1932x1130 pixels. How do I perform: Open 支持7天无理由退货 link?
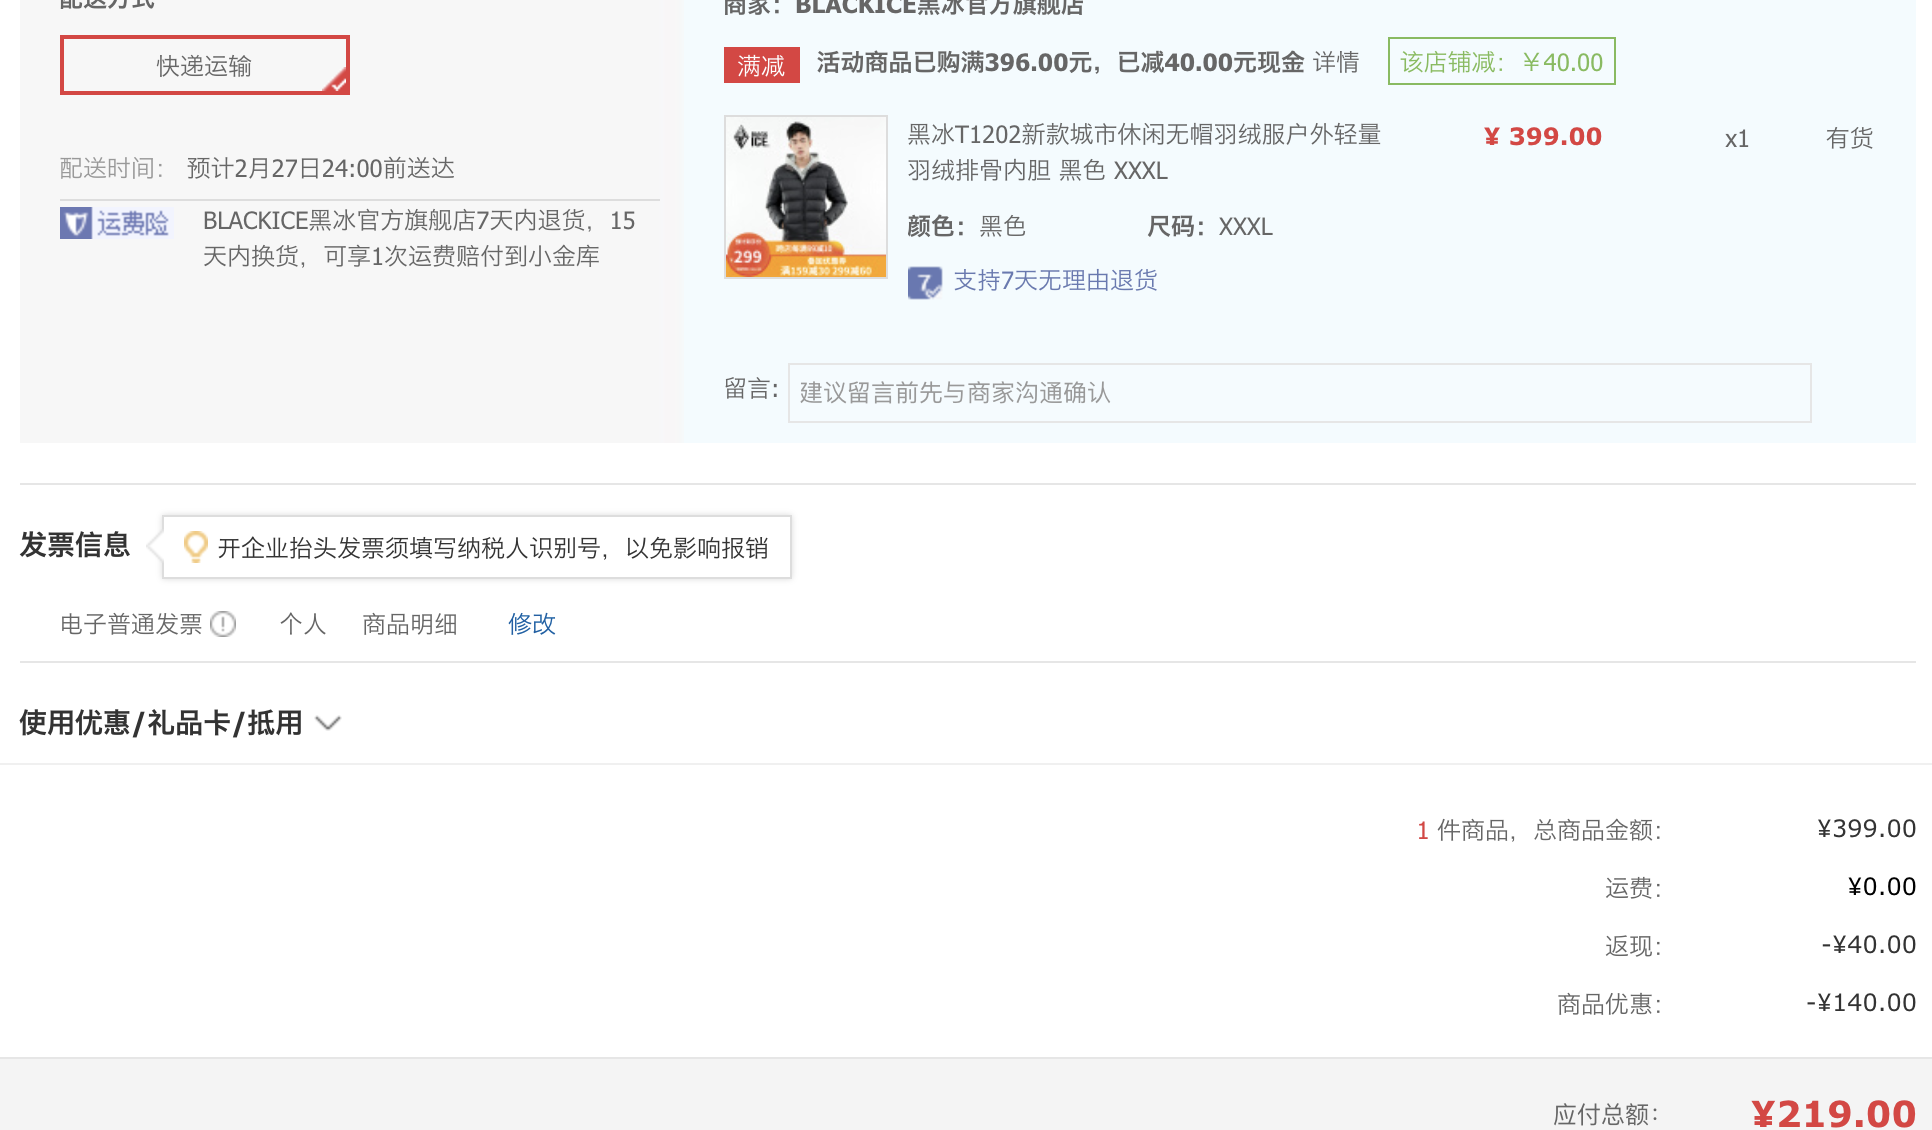coord(1055,281)
